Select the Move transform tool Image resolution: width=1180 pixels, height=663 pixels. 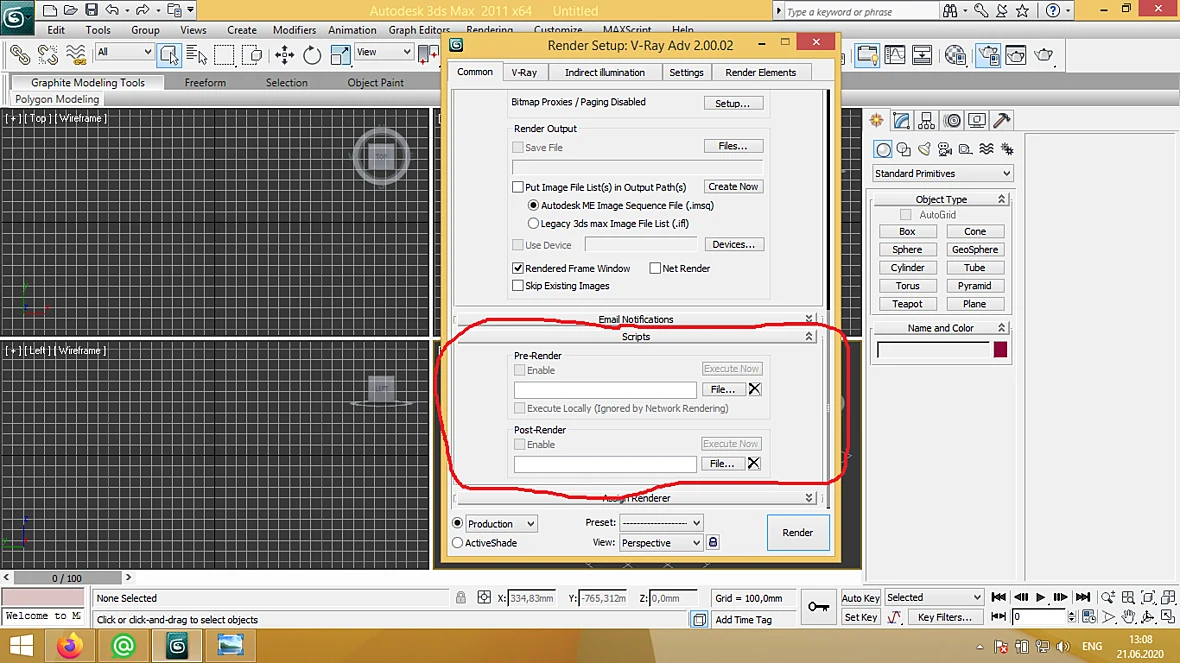284,54
